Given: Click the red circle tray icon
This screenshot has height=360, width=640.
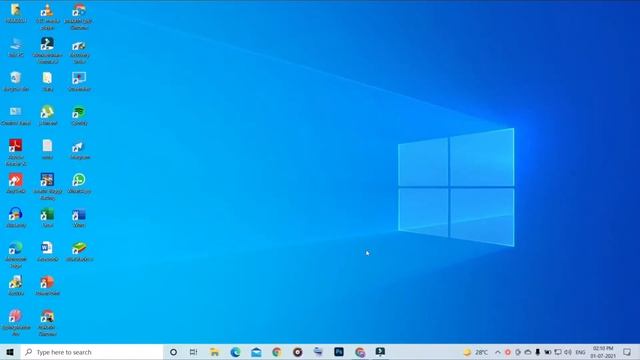Looking at the screenshot, I should 508,352.
